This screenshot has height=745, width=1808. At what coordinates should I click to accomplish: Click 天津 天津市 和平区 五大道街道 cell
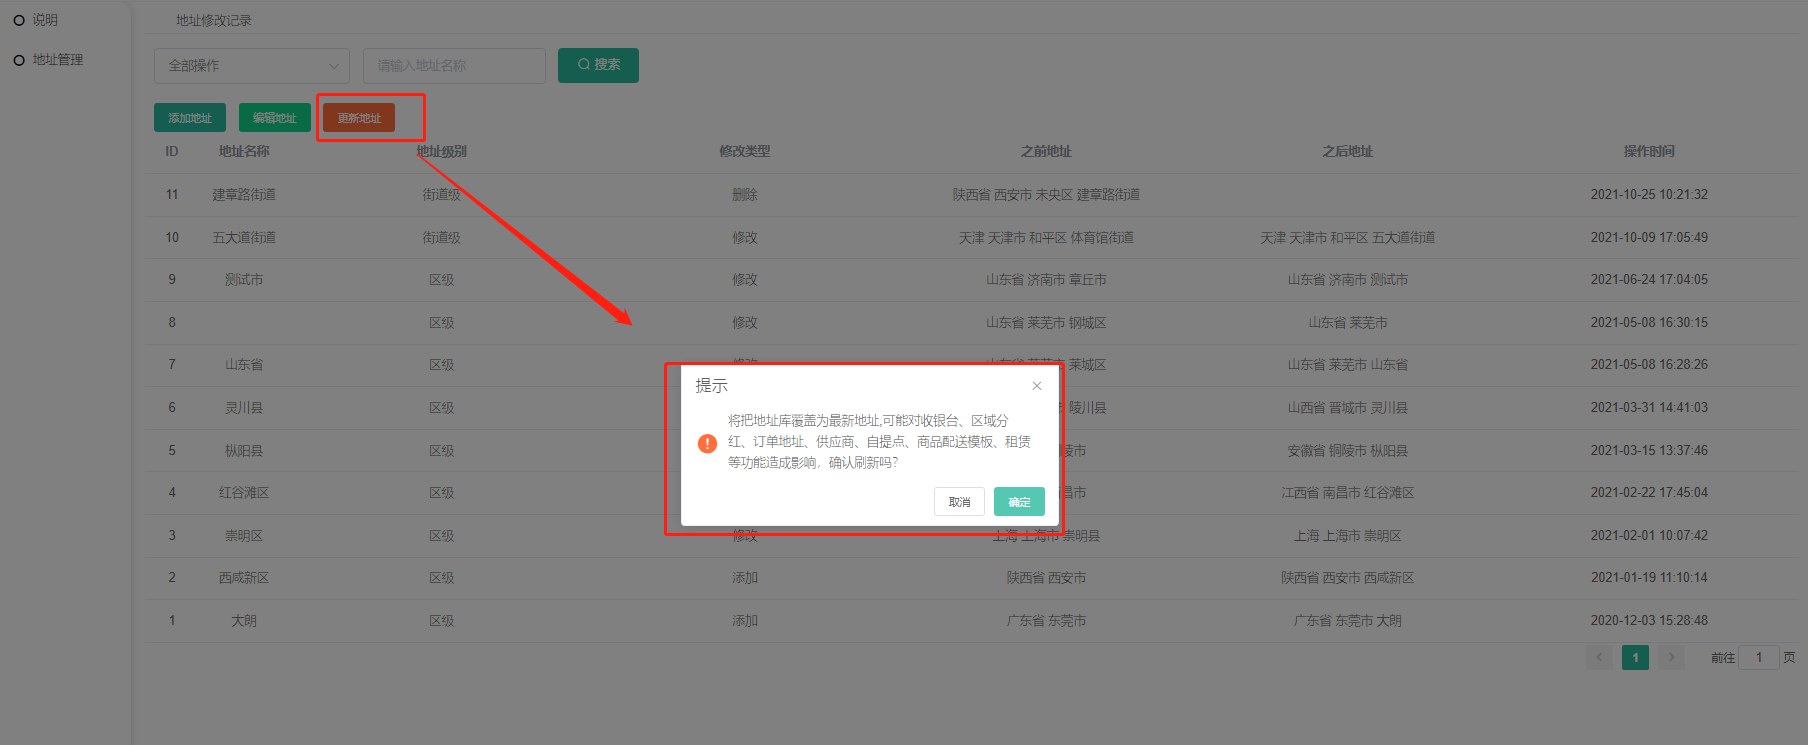point(1348,238)
